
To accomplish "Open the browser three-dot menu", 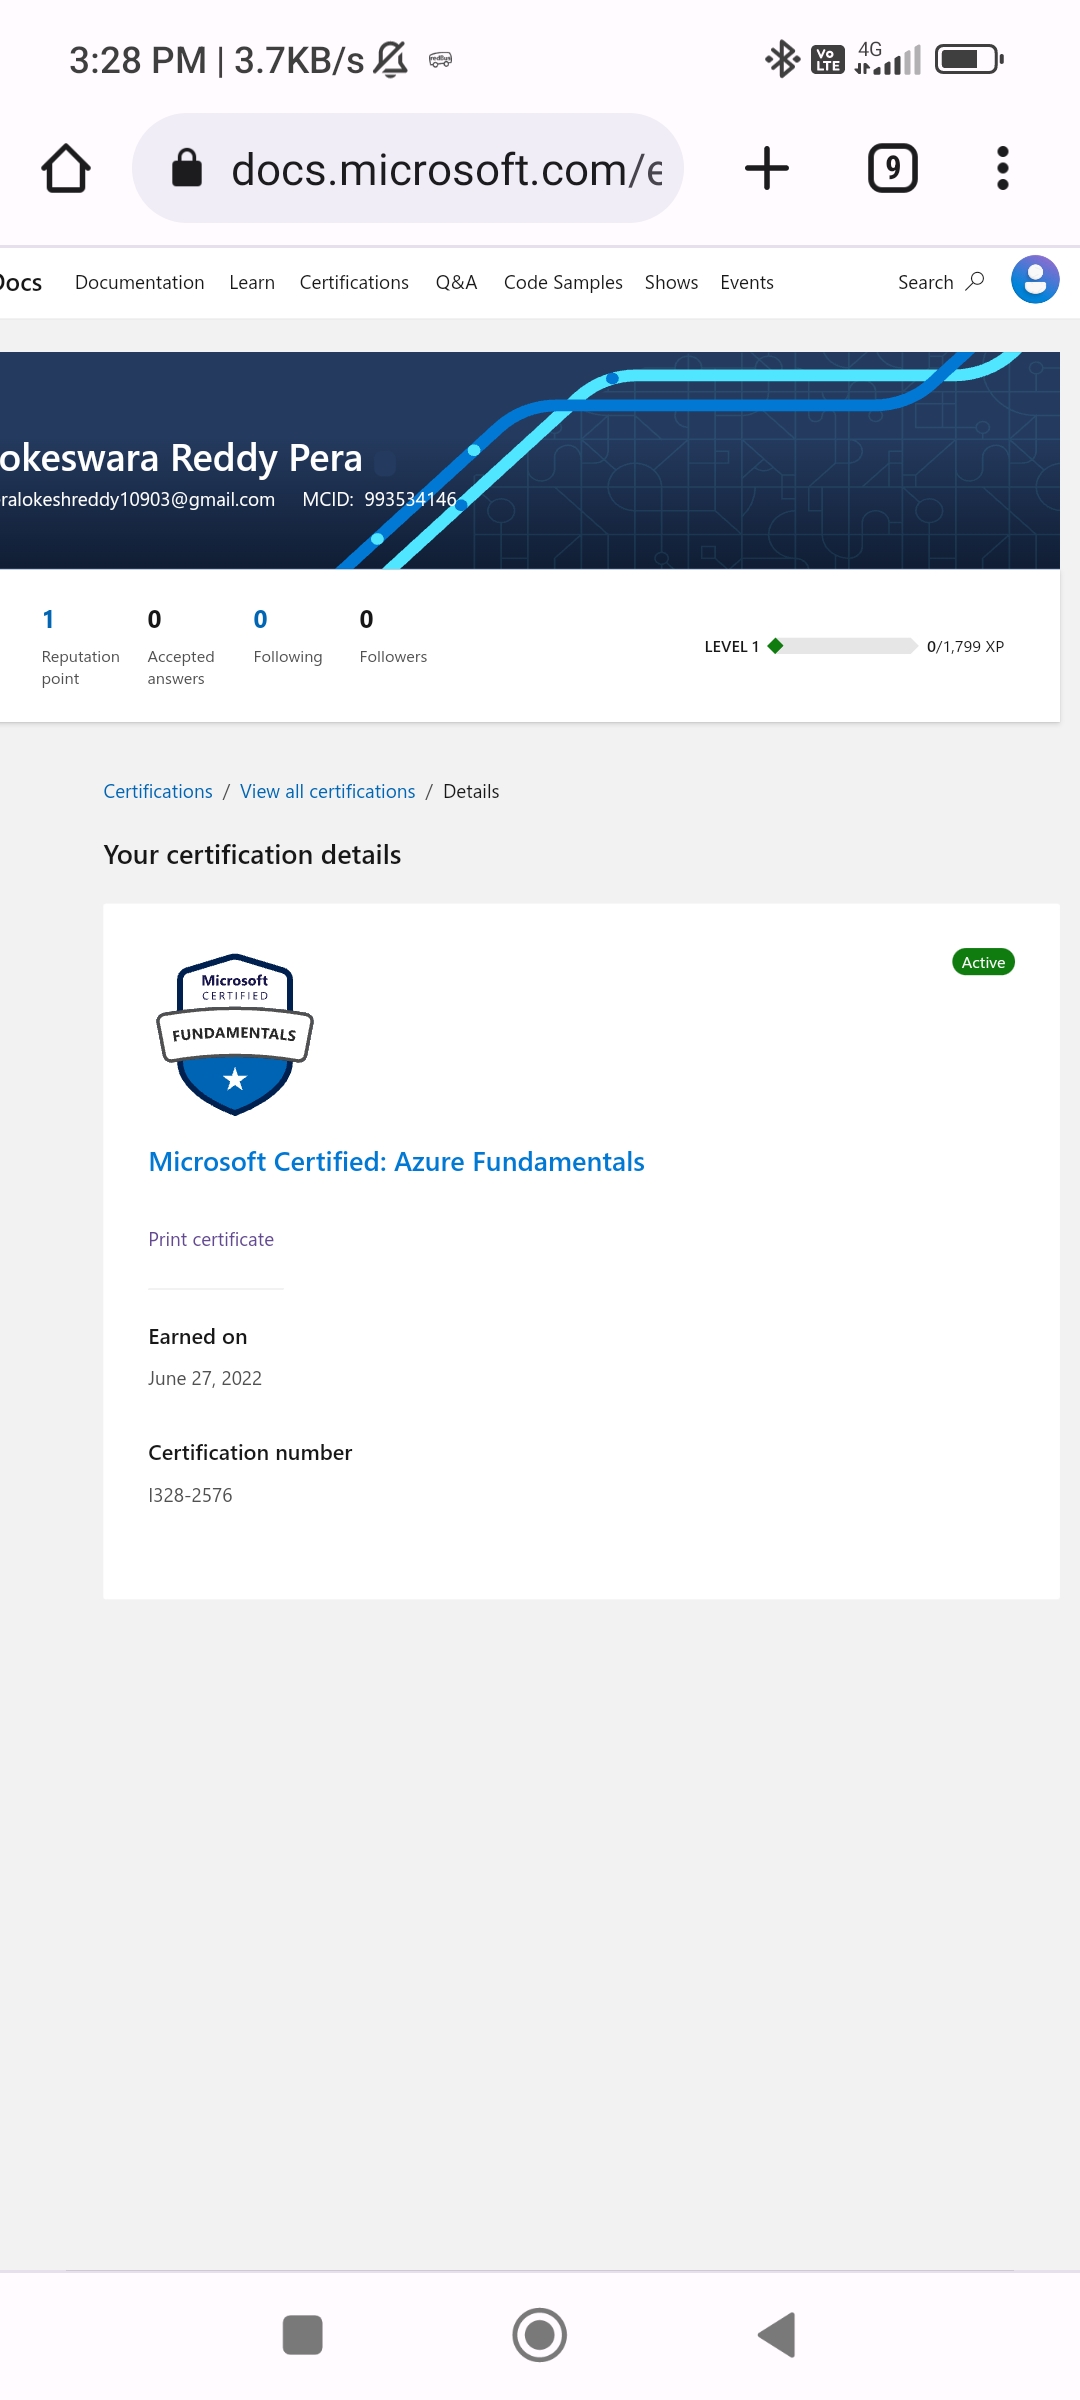I will [x=1003, y=168].
